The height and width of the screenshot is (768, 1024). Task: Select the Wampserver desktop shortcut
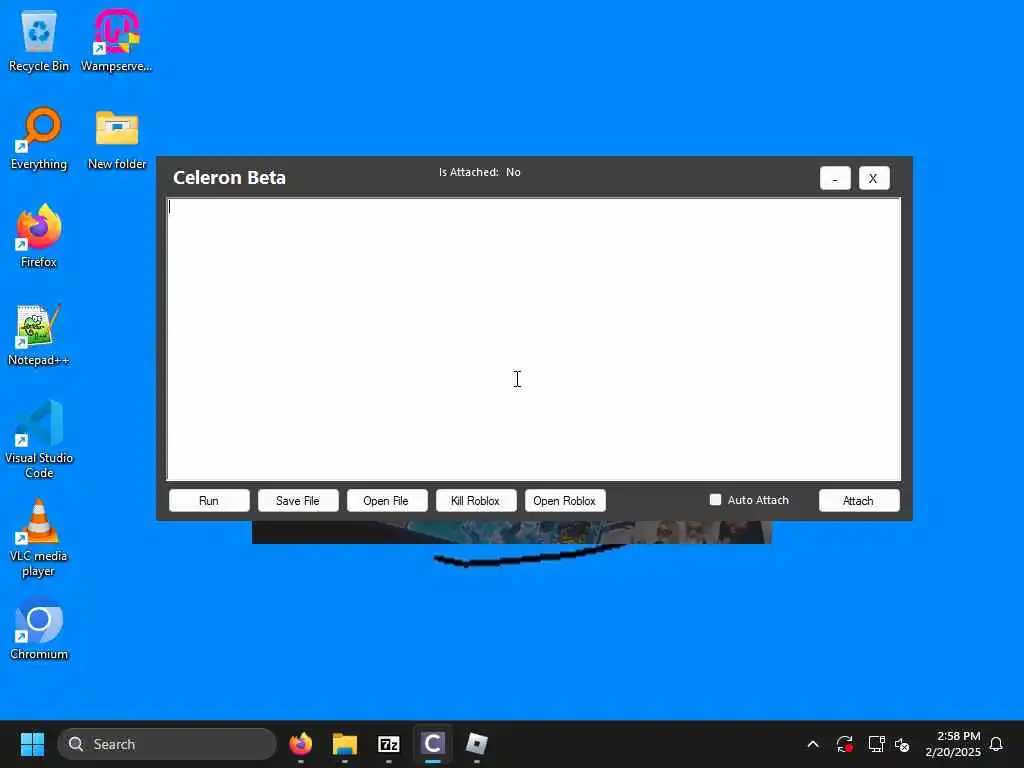(x=116, y=40)
